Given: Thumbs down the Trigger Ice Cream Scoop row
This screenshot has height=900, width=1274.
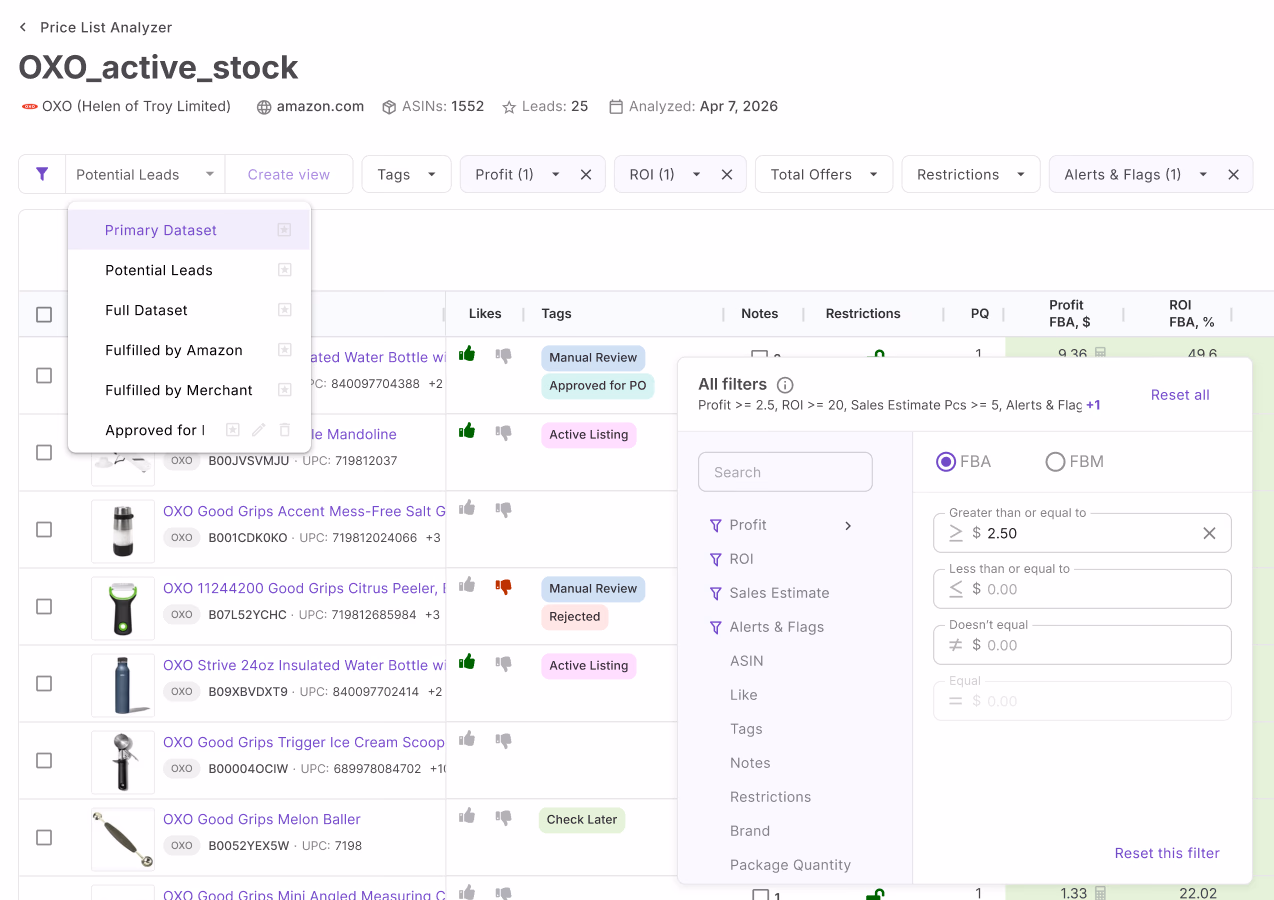Looking at the screenshot, I should 504,740.
